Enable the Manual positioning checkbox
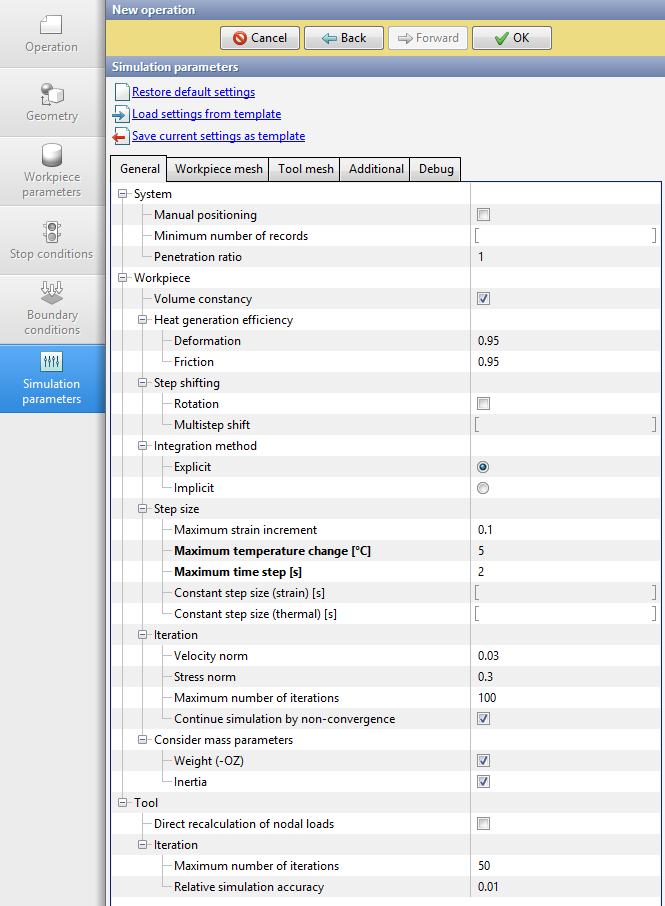The width and height of the screenshot is (665, 906). click(484, 215)
